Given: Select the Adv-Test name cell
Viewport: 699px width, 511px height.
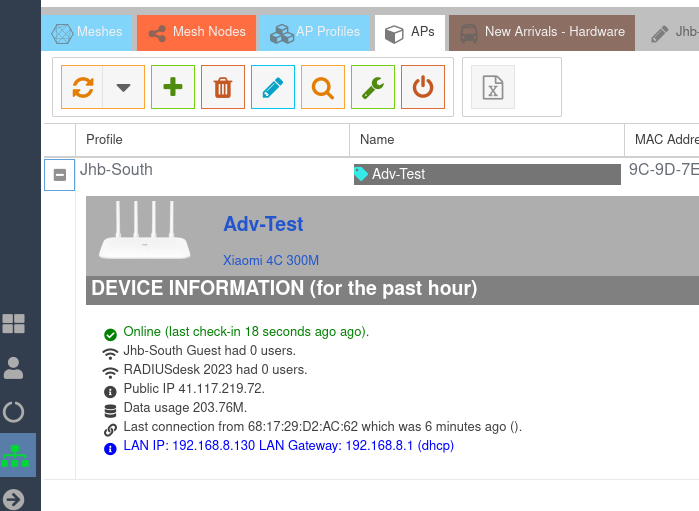Looking at the screenshot, I should [x=487, y=174].
